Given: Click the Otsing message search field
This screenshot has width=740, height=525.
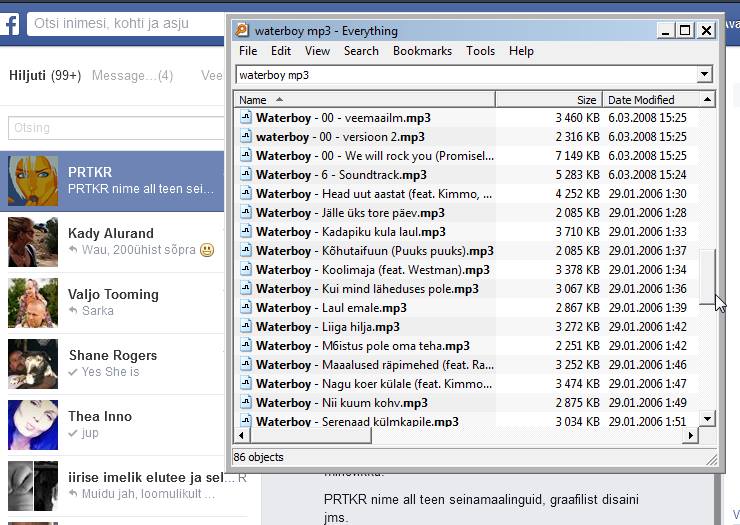Looking at the screenshot, I should pos(116,128).
